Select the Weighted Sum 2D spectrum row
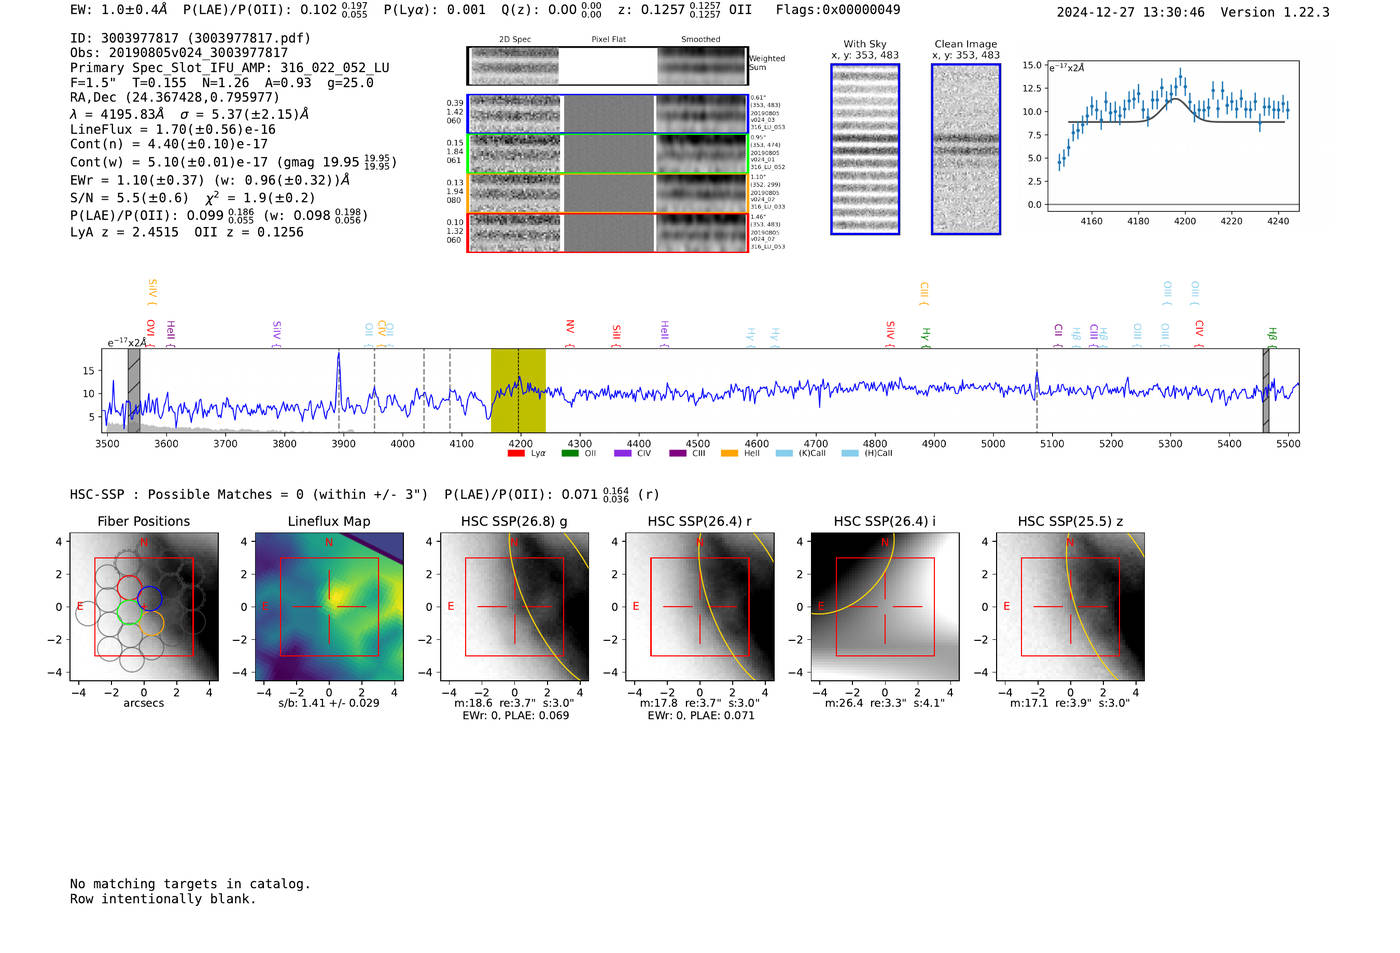 [608, 66]
